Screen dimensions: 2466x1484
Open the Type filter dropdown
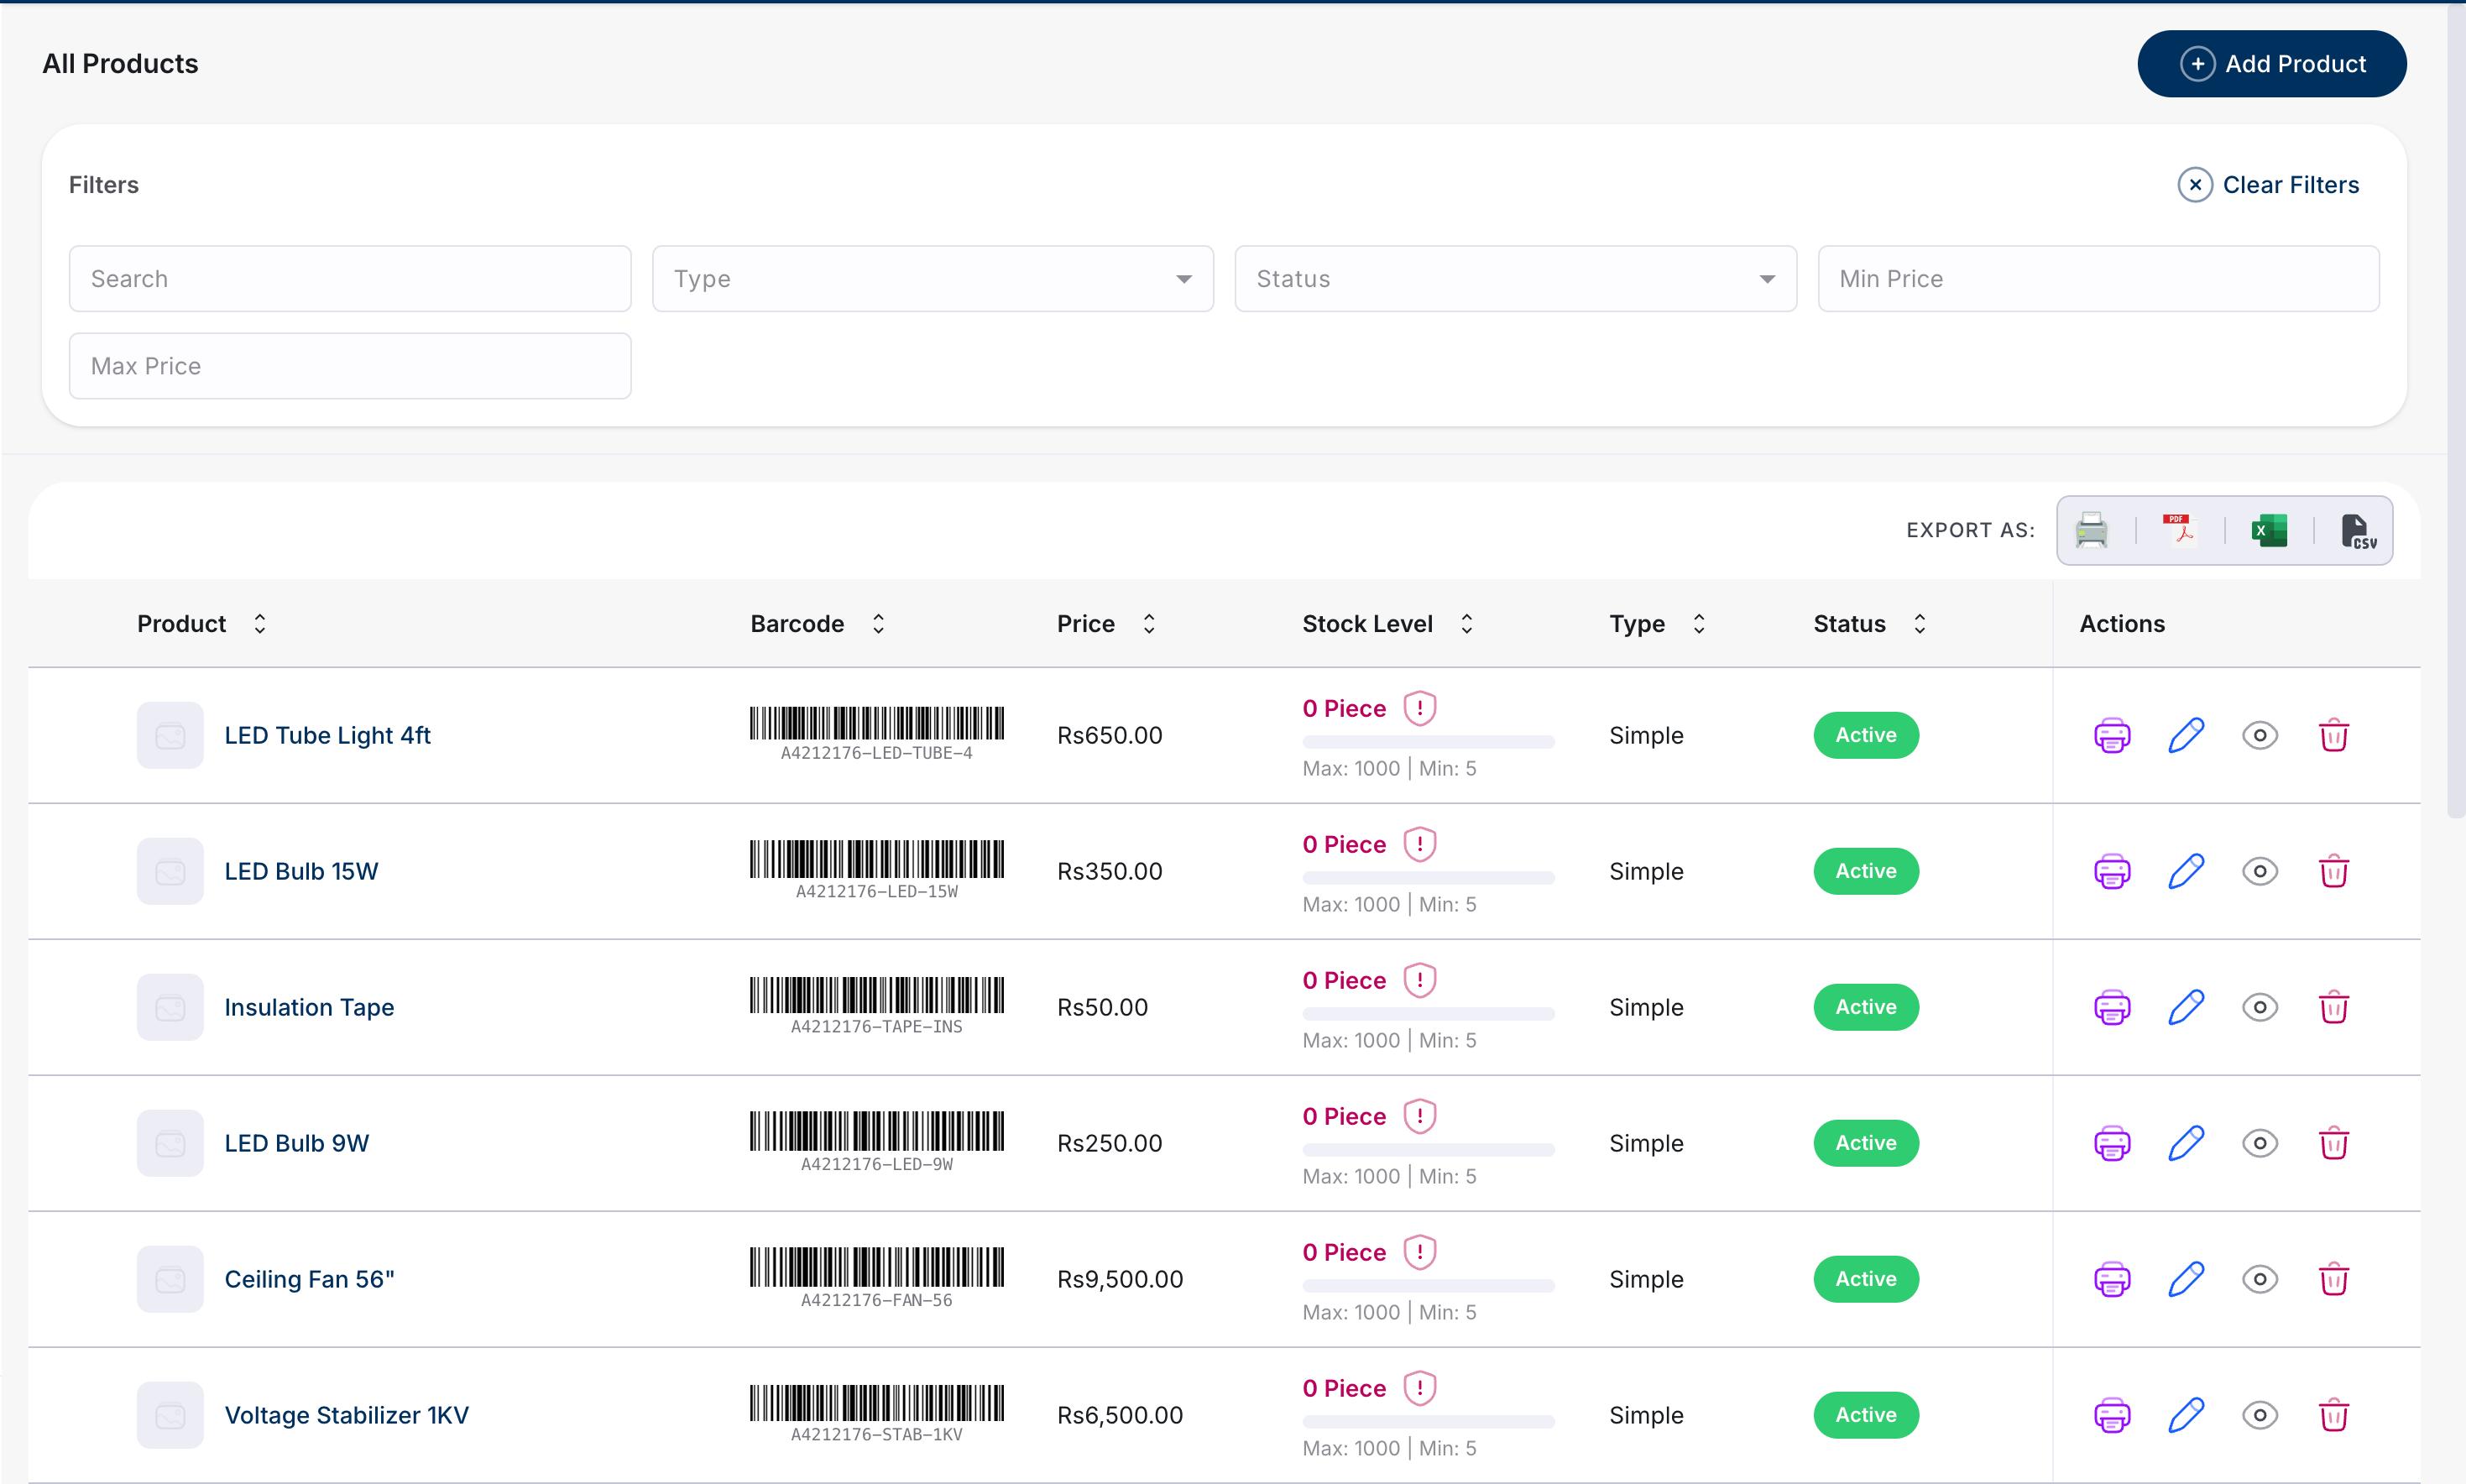tap(932, 279)
